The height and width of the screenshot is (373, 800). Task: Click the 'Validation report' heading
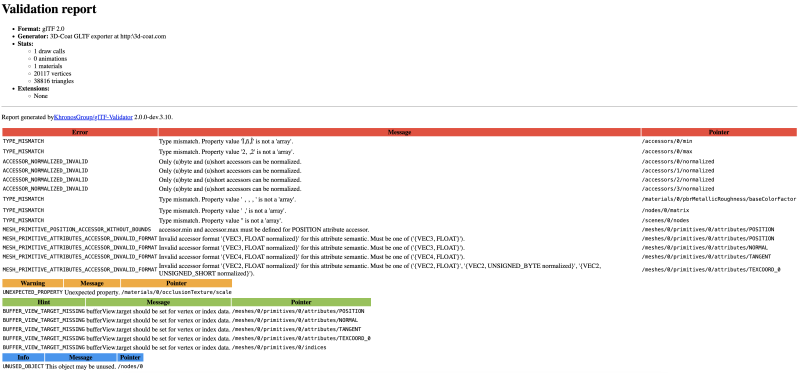pyautogui.click(x=49, y=9)
